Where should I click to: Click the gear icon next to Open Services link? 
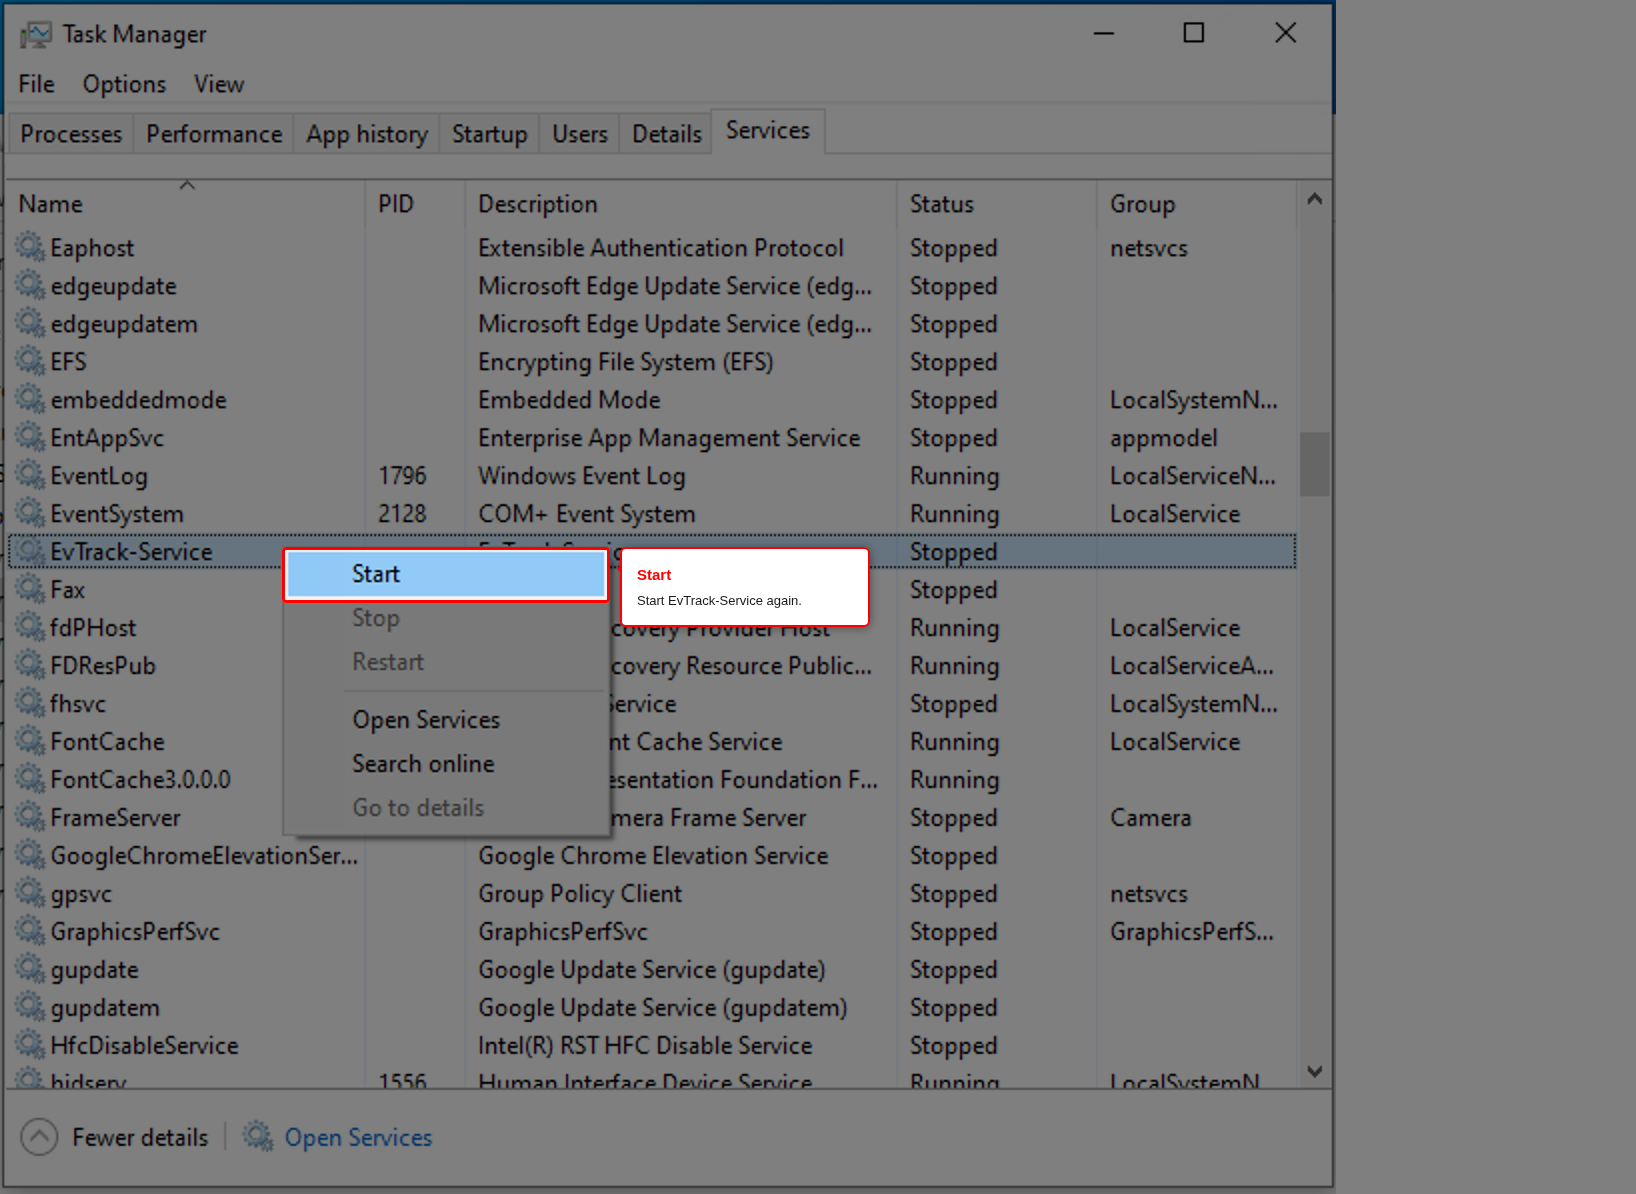[258, 1136]
